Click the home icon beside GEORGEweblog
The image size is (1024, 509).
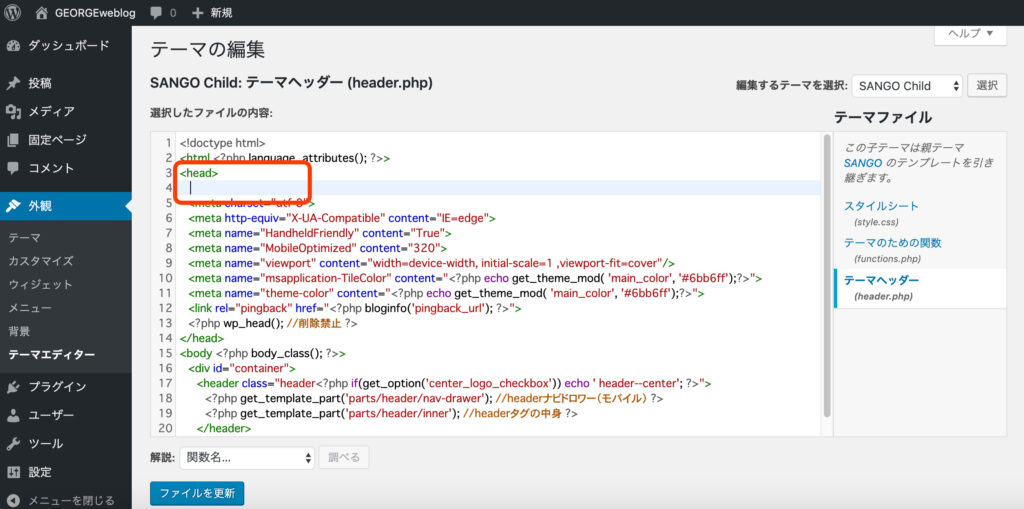[42, 12]
